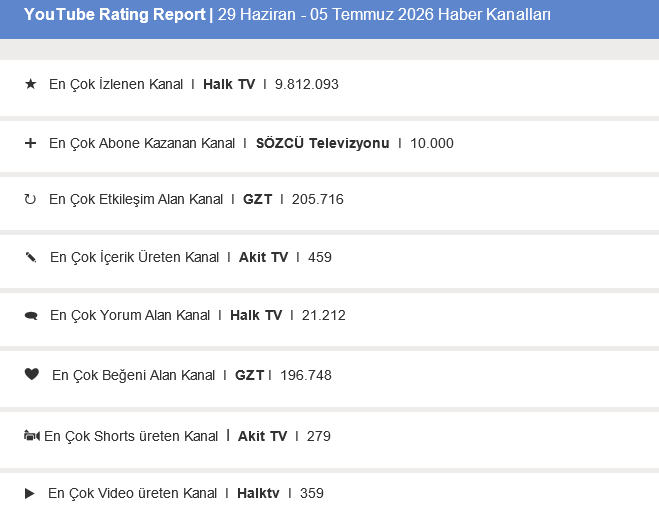Image resolution: width=659 pixels, height=517 pixels.
Task: Select GZT in the Etkileşim row
Action: point(258,199)
